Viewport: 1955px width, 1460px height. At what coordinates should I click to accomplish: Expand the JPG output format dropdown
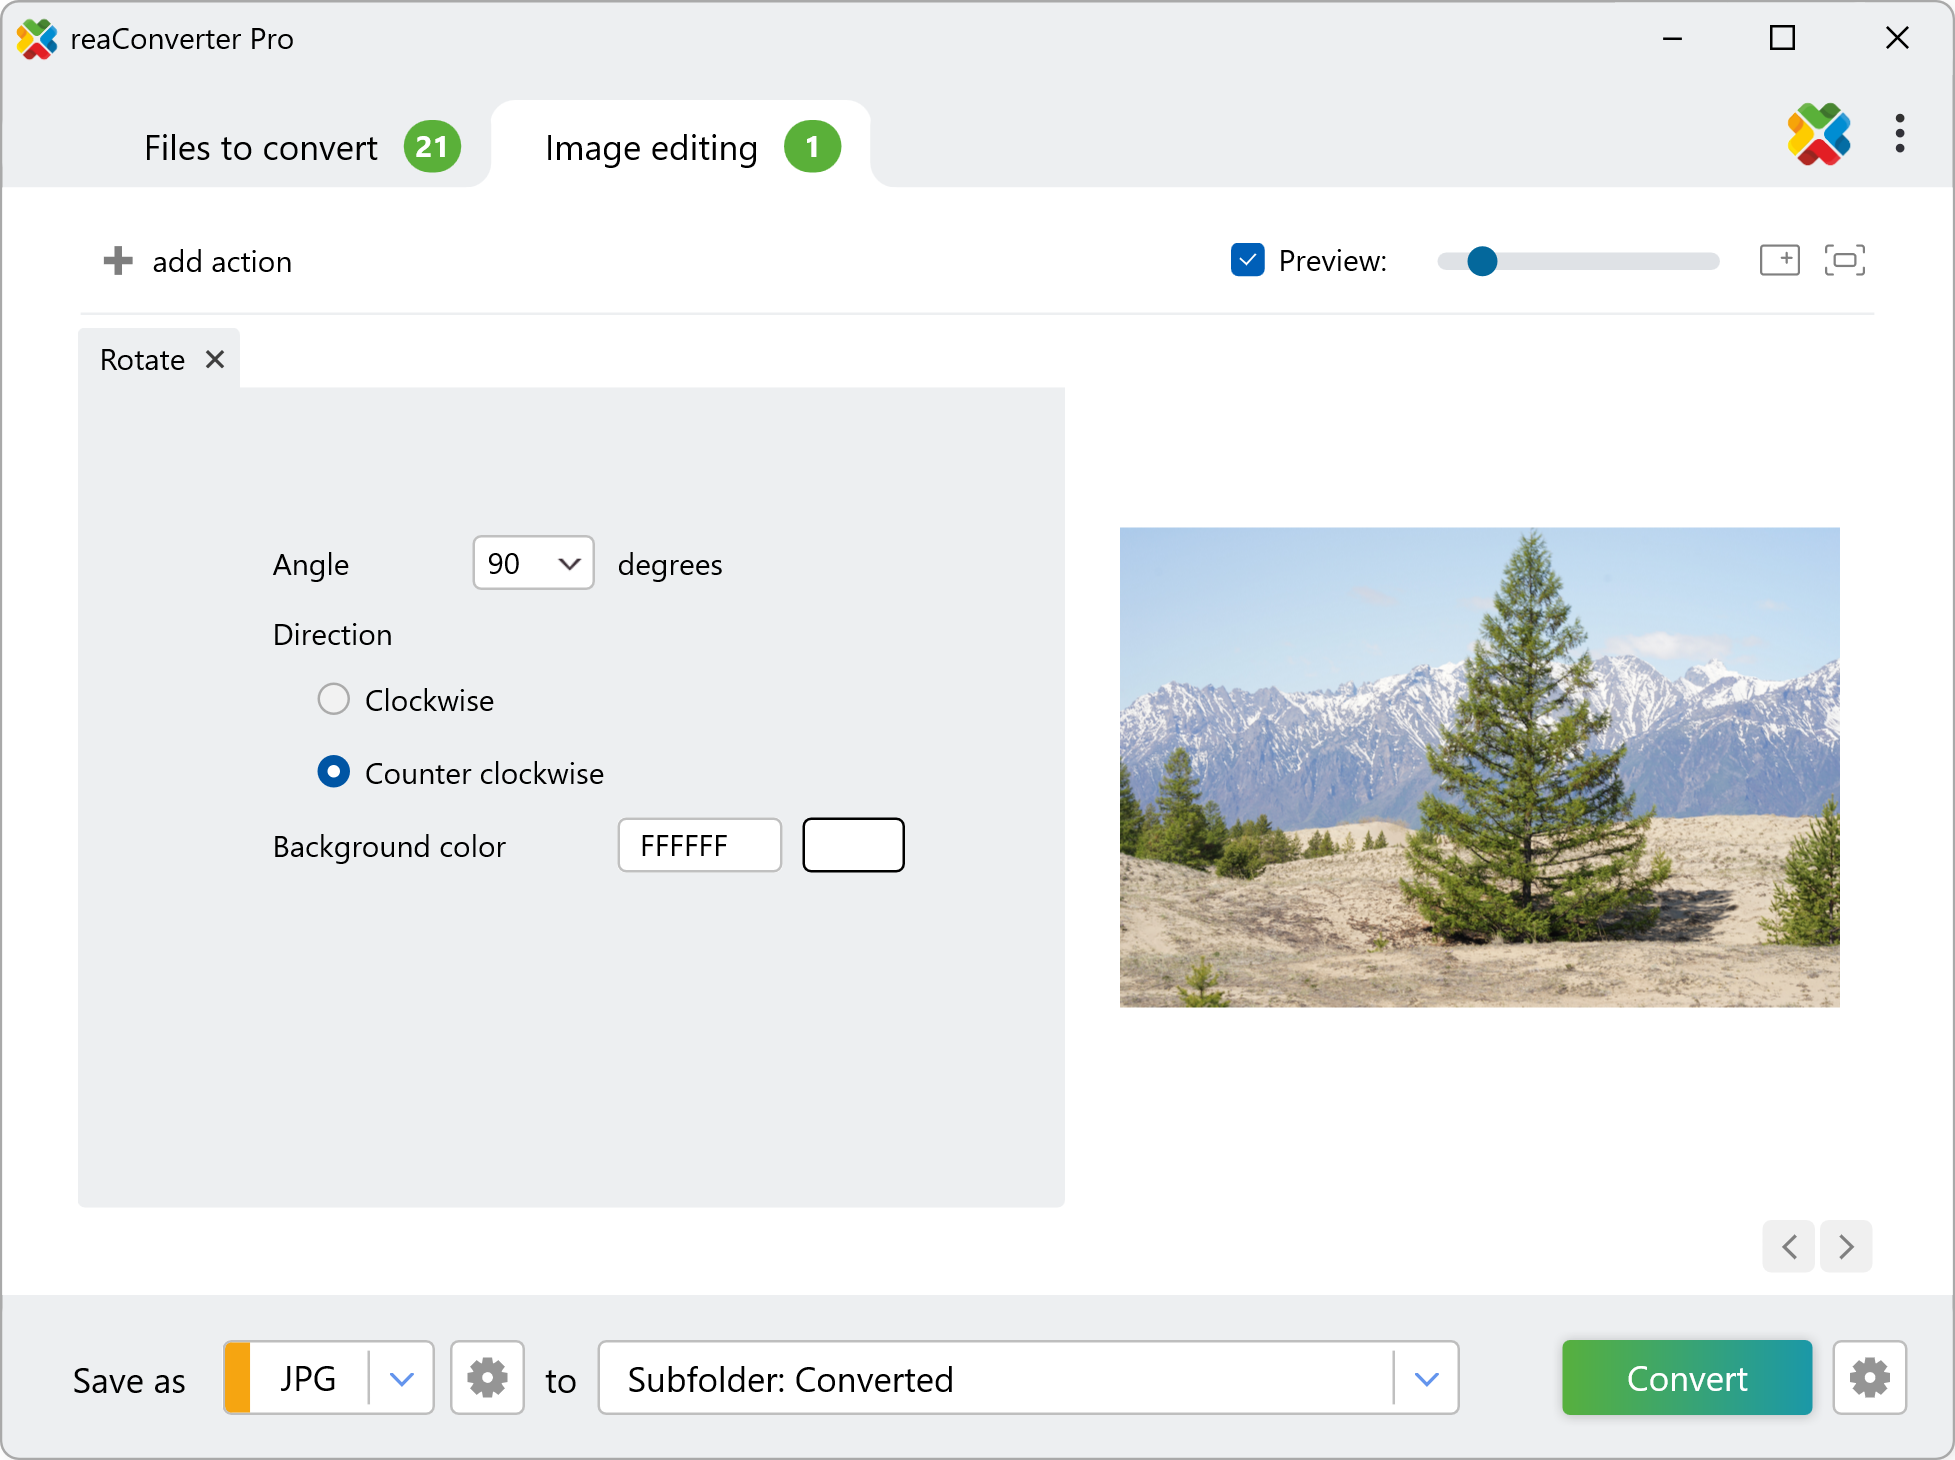pyautogui.click(x=402, y=1379)
